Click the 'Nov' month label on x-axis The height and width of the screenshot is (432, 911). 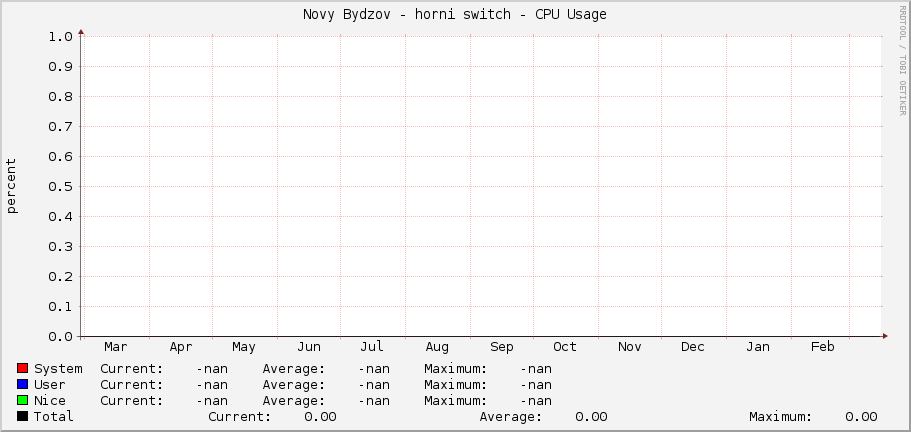[x=630, y=347]
